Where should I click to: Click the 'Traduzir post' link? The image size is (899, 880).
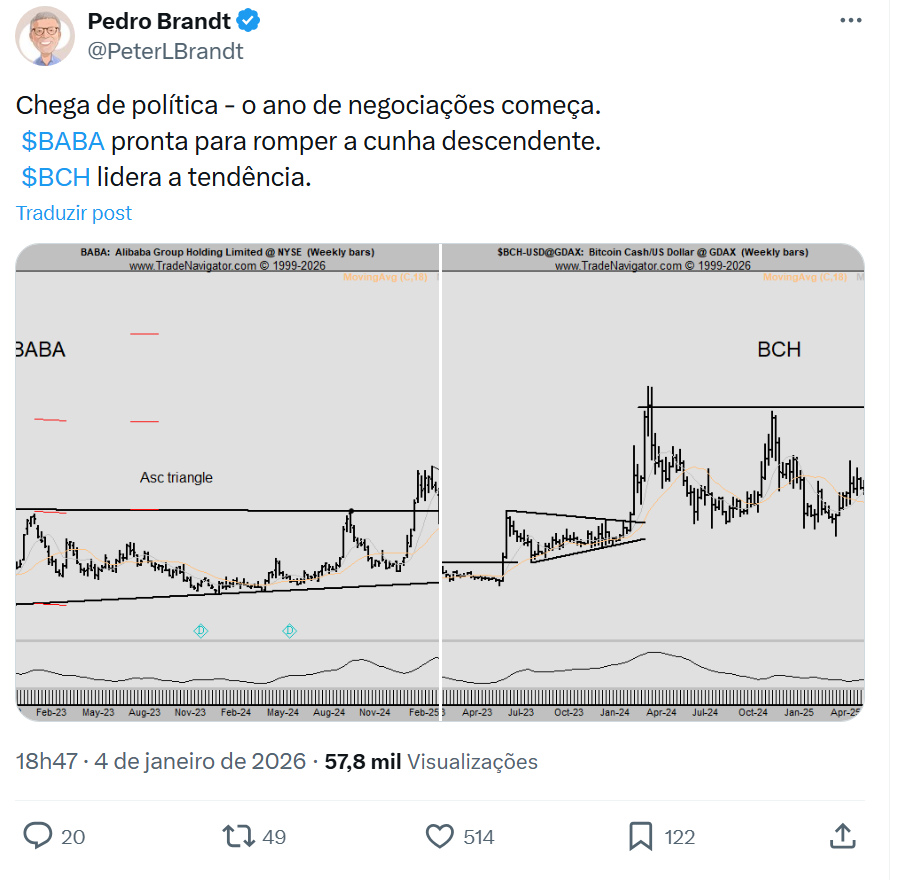click(x=74, y=213)
